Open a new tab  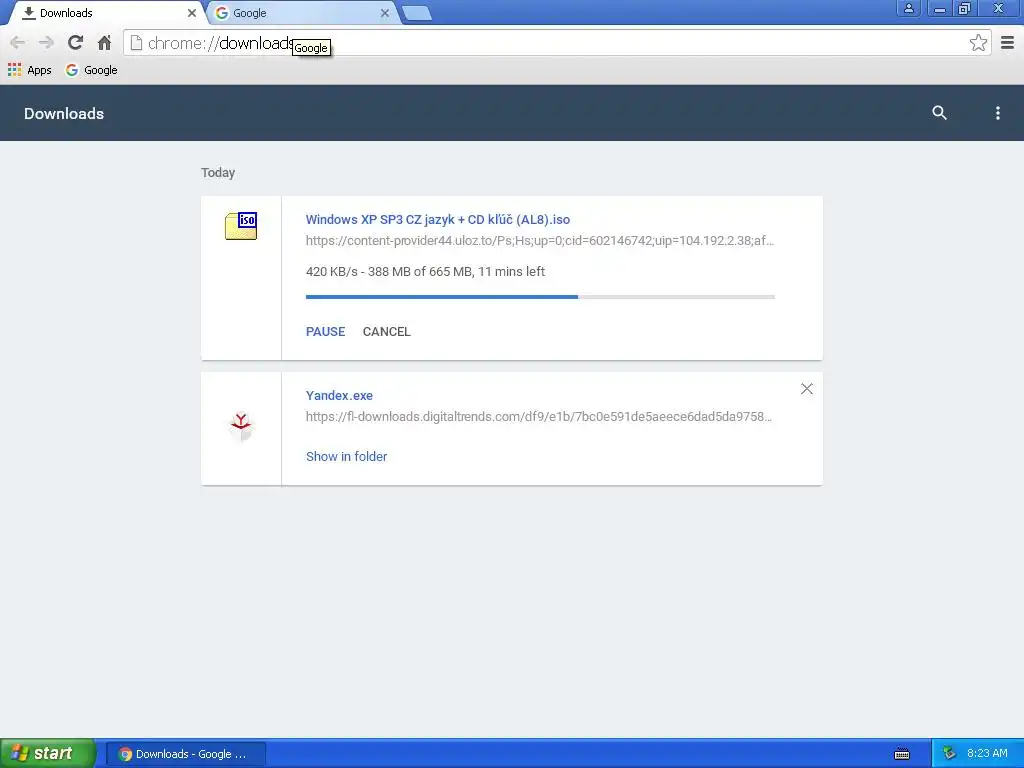[x=417, y=13]
